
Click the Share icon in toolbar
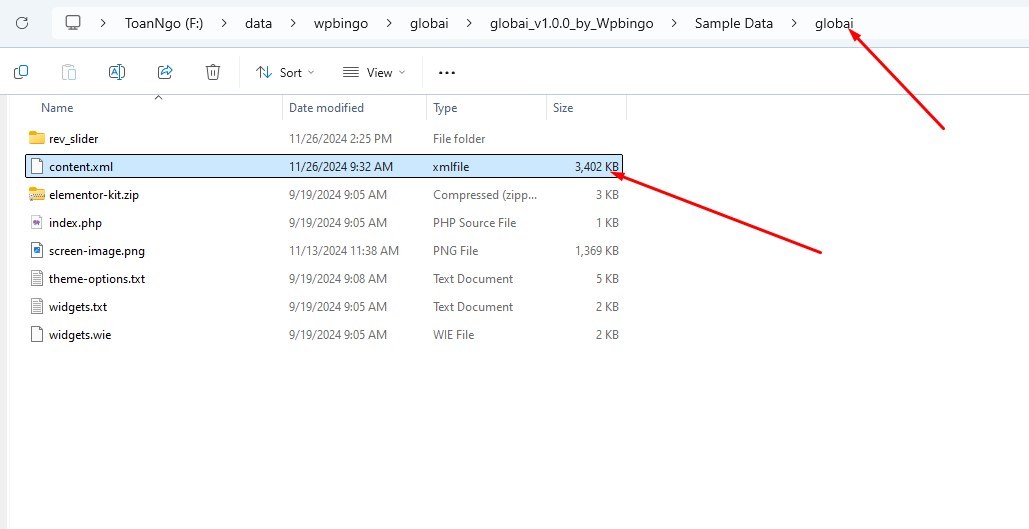click(165, 72)
